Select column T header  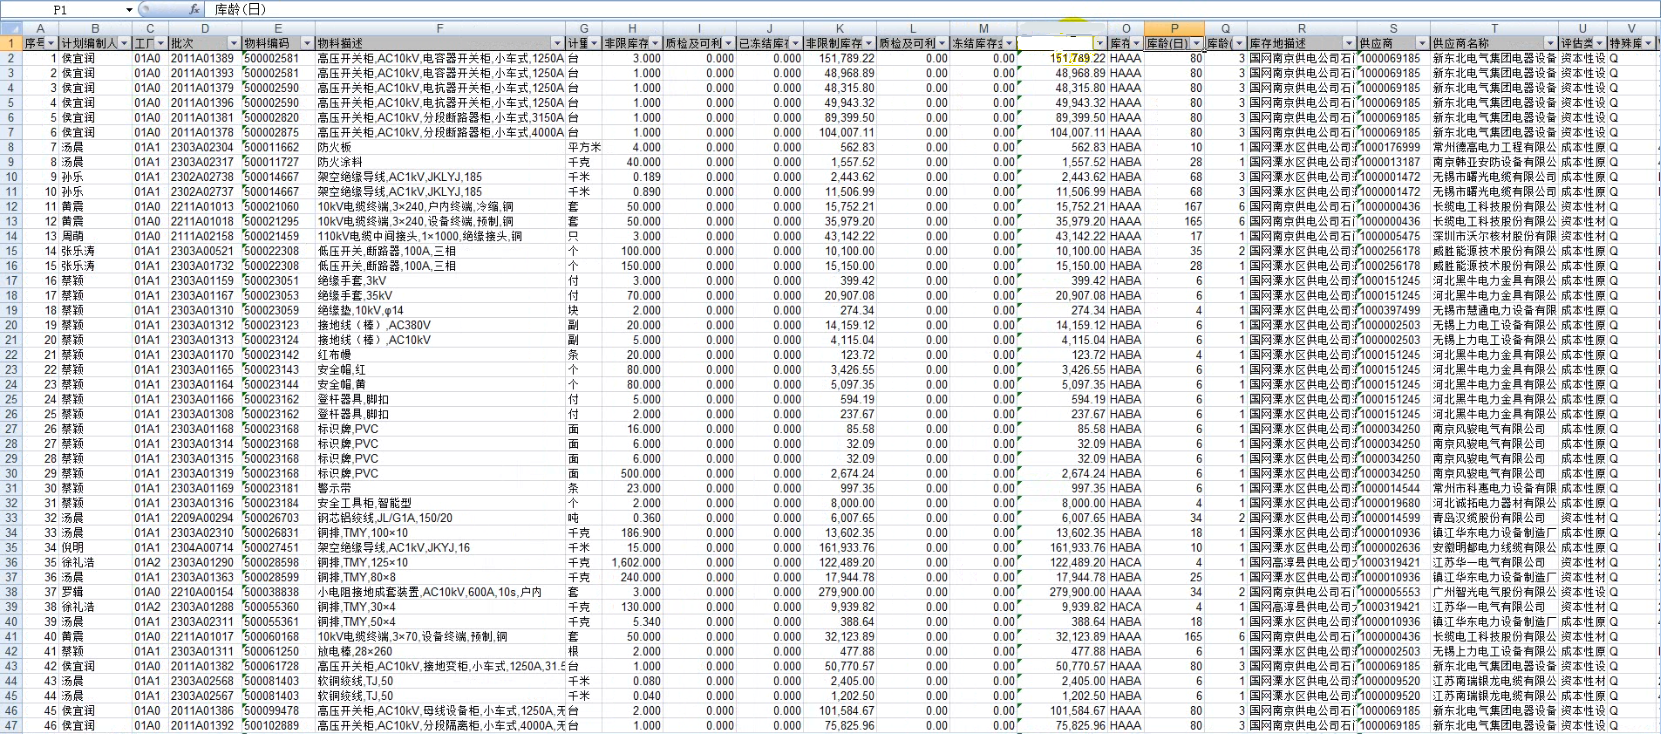click(1494, 28)
